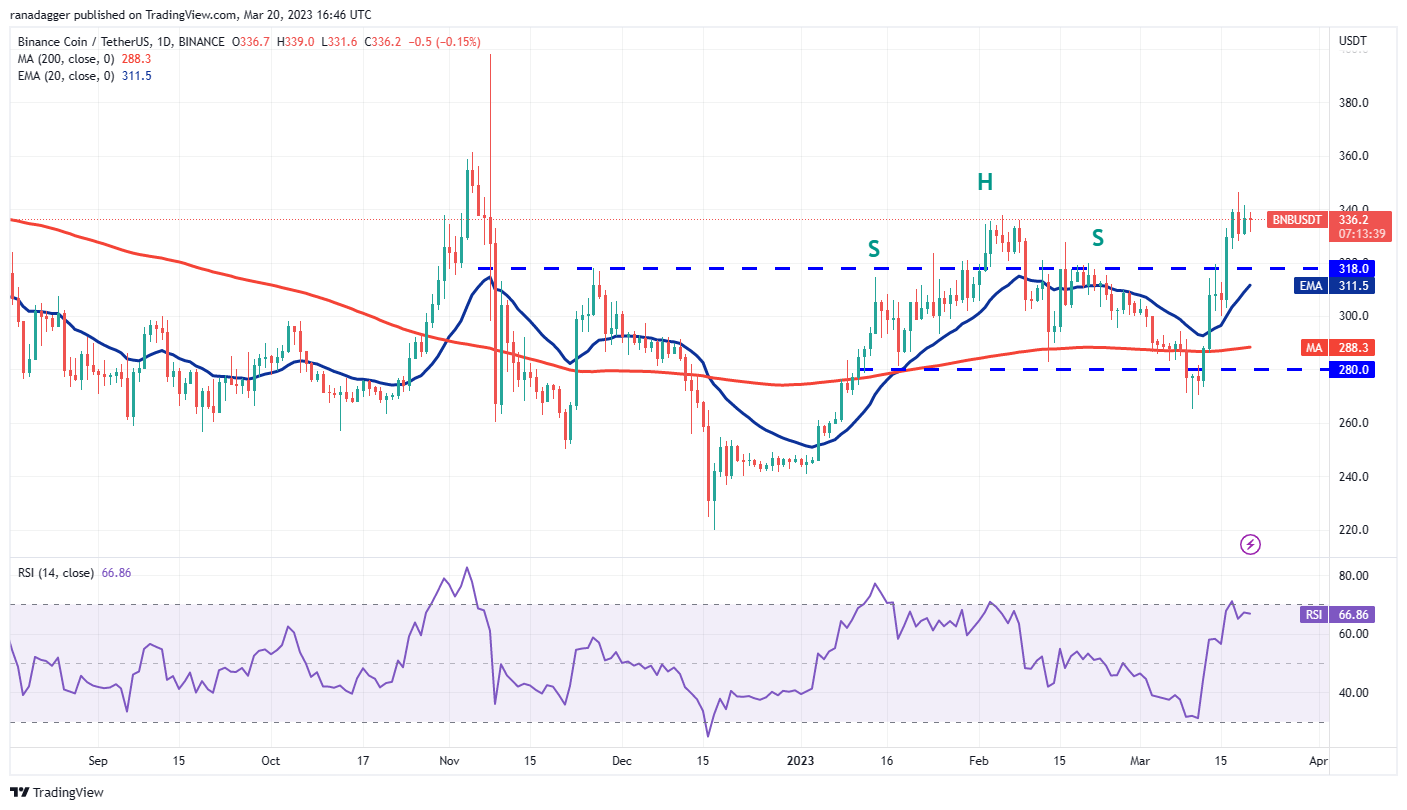The image size is (1407, 810).
Task: Click the '40.00' RSI axis label
Action: (x=1354, y=693)
